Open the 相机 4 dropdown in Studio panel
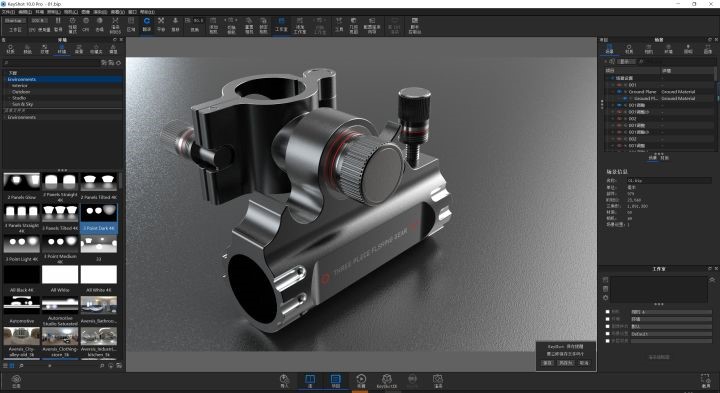Viewport: 720px width, 393px height. (671, 312)
